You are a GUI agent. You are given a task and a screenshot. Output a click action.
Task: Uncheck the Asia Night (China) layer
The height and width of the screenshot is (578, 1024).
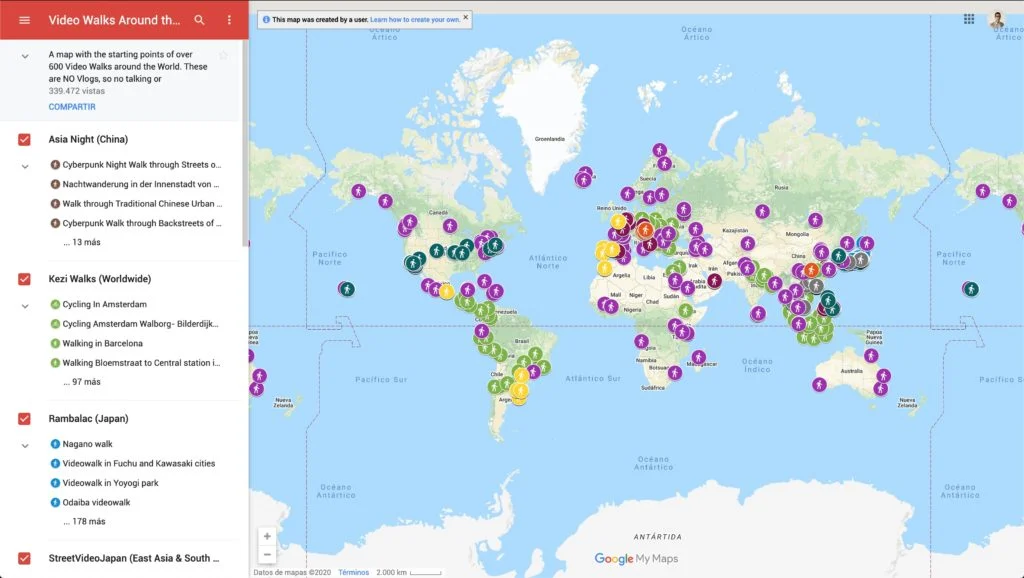[24, 139]
